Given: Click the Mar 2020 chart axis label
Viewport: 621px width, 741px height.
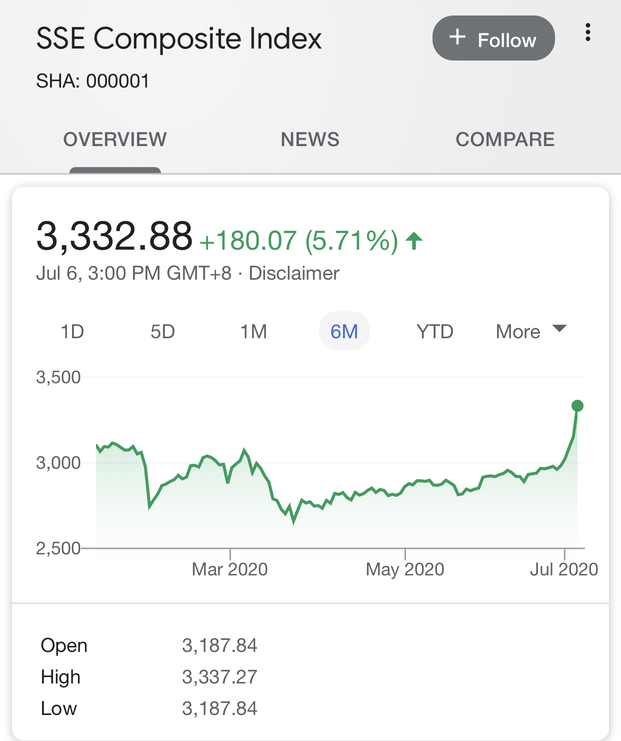Looking at the screenshot, I should [230, 570].
